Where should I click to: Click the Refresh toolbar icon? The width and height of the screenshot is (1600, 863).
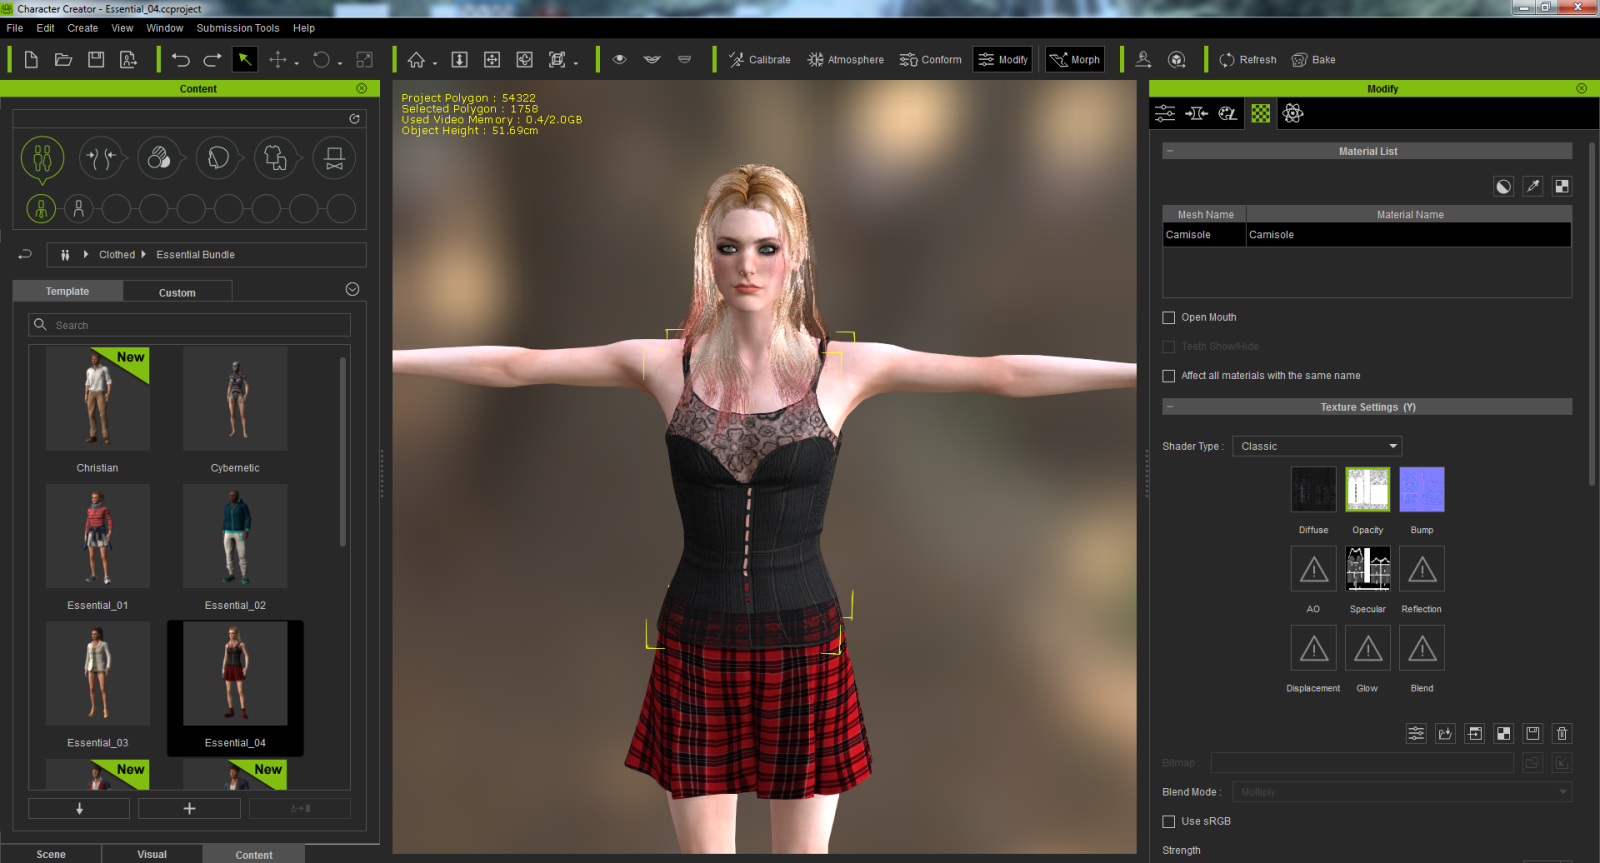click(1247, 60)
